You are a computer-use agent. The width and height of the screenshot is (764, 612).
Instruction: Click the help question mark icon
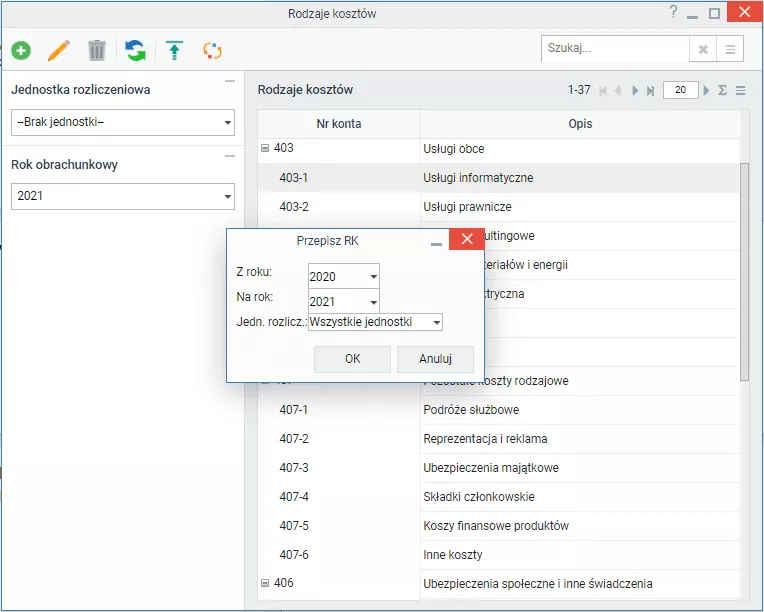point(673,12)
